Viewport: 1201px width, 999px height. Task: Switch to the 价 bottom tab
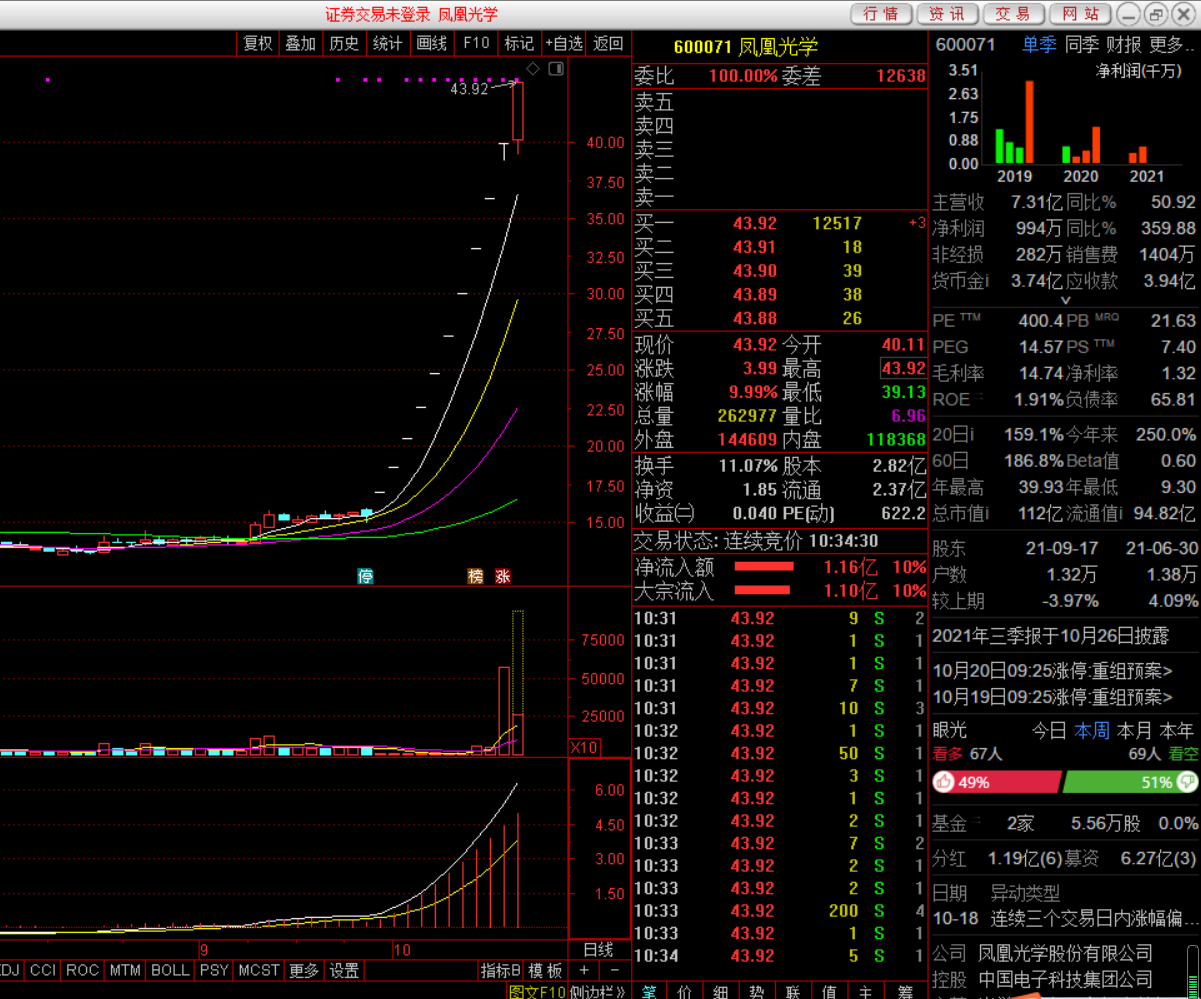[x=684, y=992]
